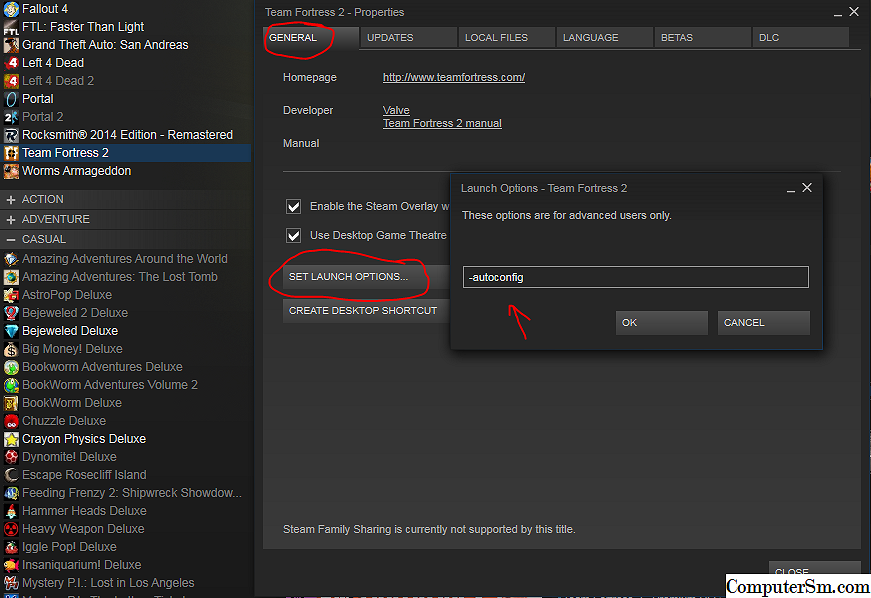Select Mystery P.I.: Lost in Los Angeles
This screenshot has width=871, height=598.
point(108,583)
